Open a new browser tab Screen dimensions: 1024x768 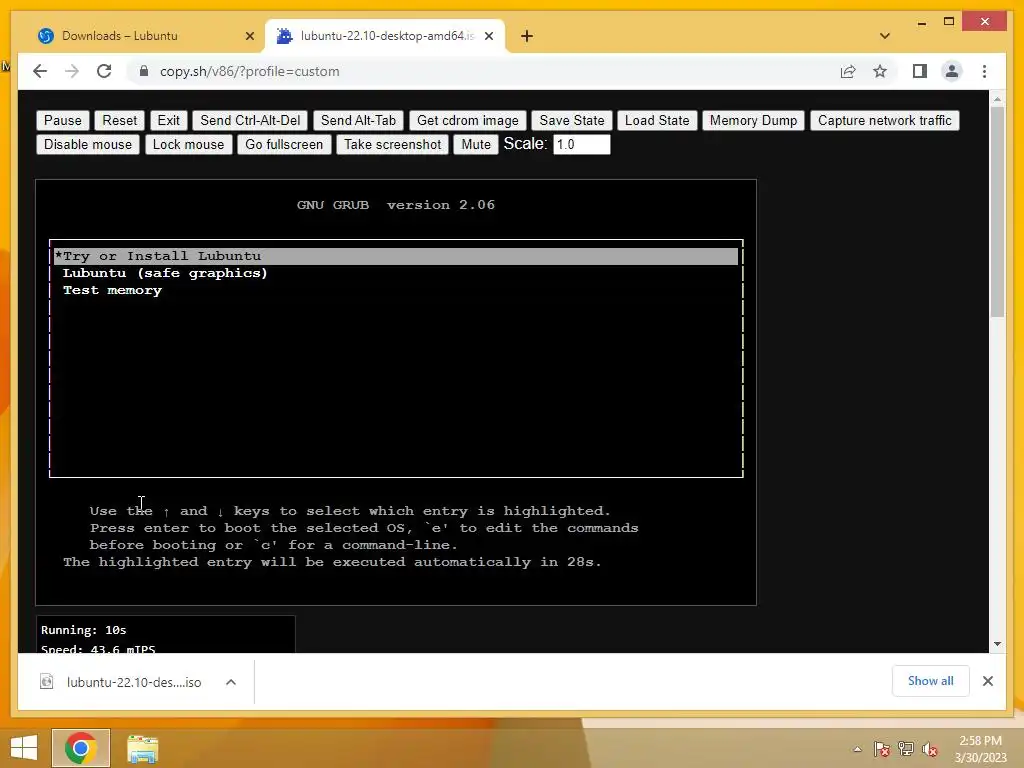pyautogui.click(x=527, y=36)
